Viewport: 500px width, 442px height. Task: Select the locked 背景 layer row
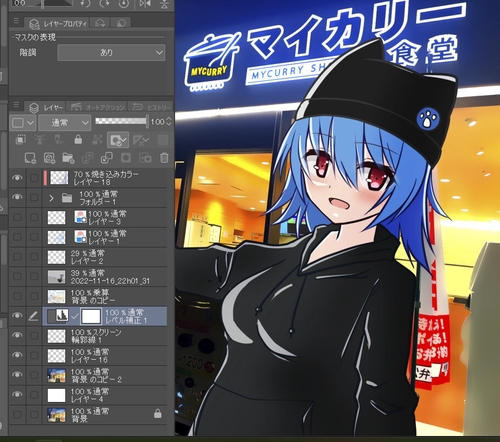pyautogui.click(x=105, y=414)
